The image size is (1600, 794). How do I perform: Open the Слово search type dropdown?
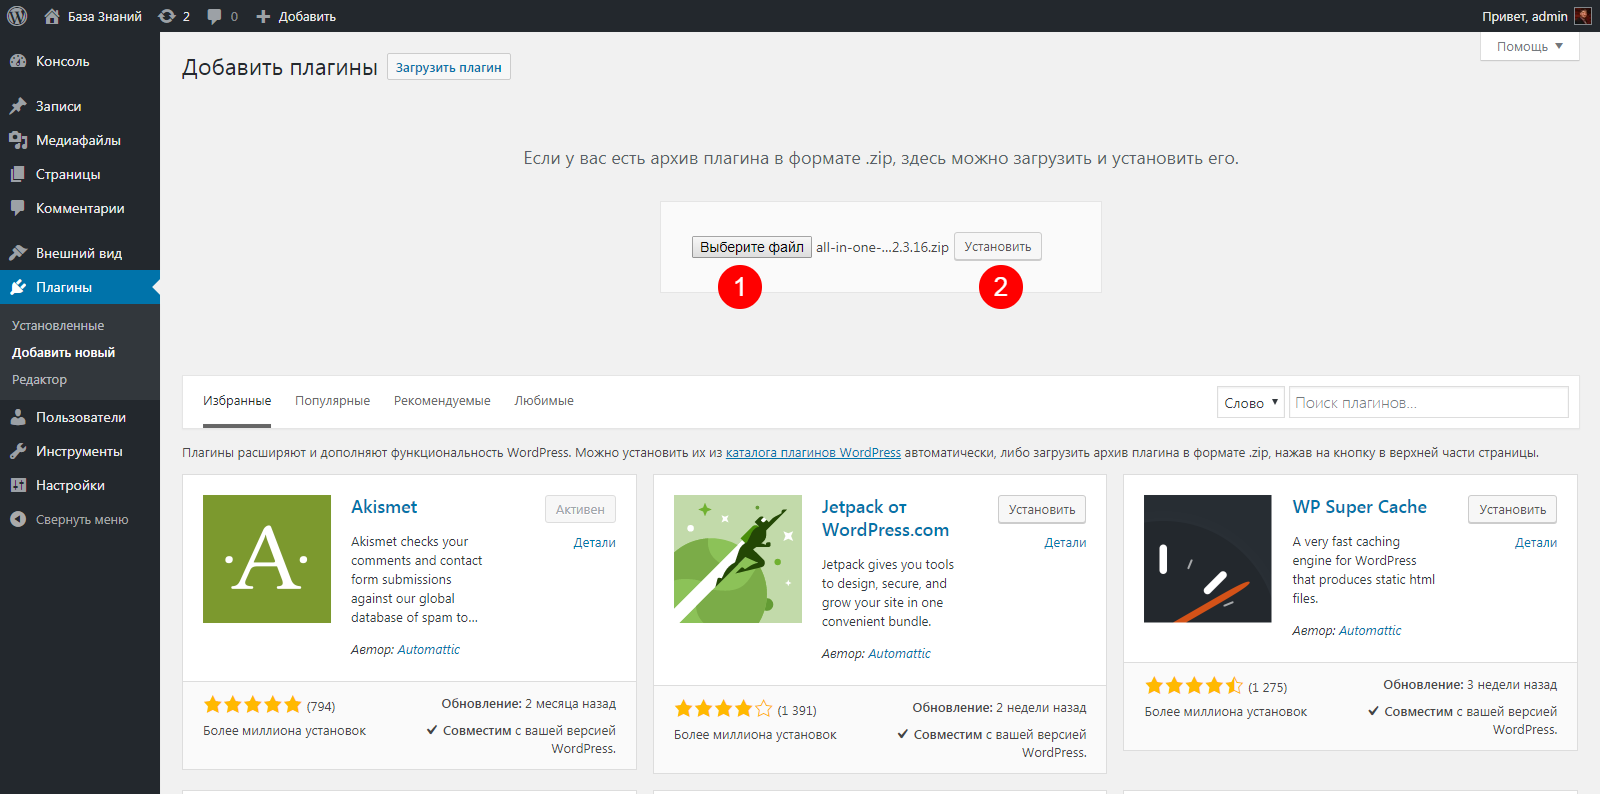pyautogui.click(x=1251, y=402)
